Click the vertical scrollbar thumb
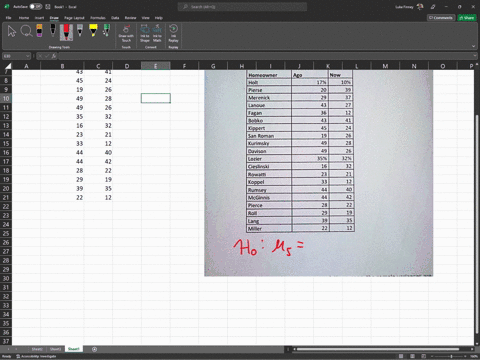 tap(477, 223)
